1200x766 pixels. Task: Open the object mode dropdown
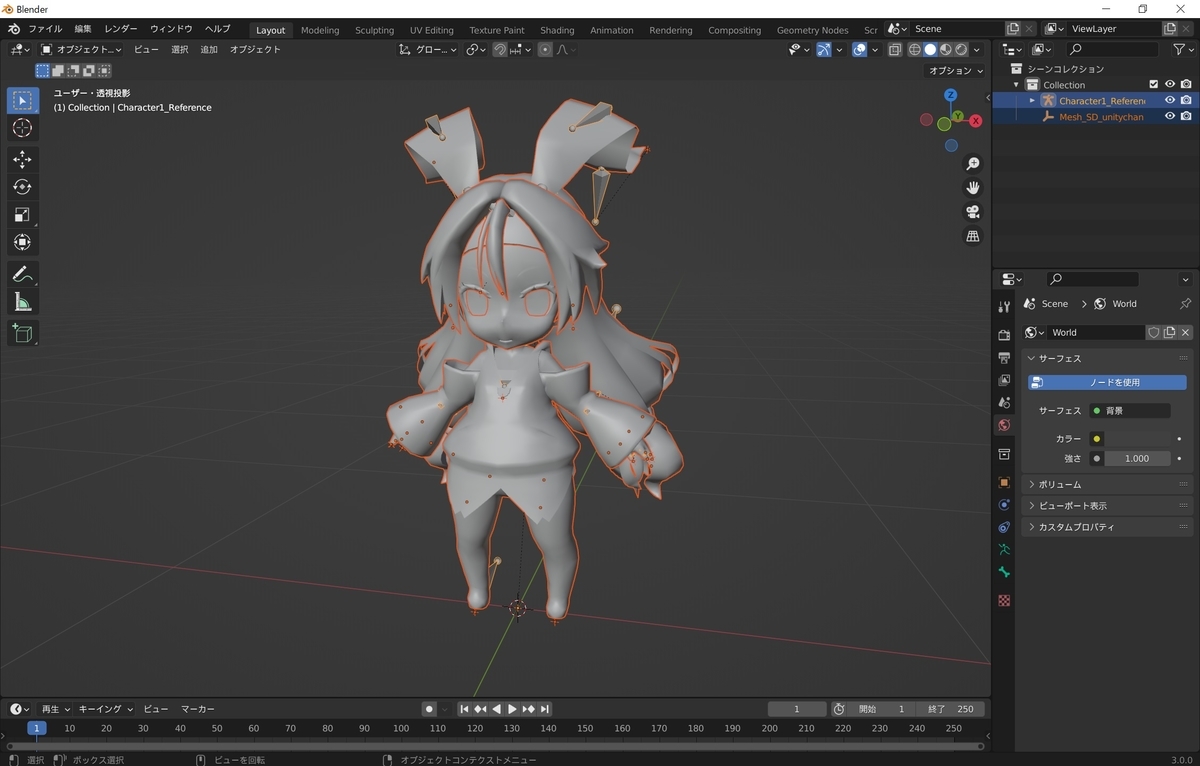(81, 49)
